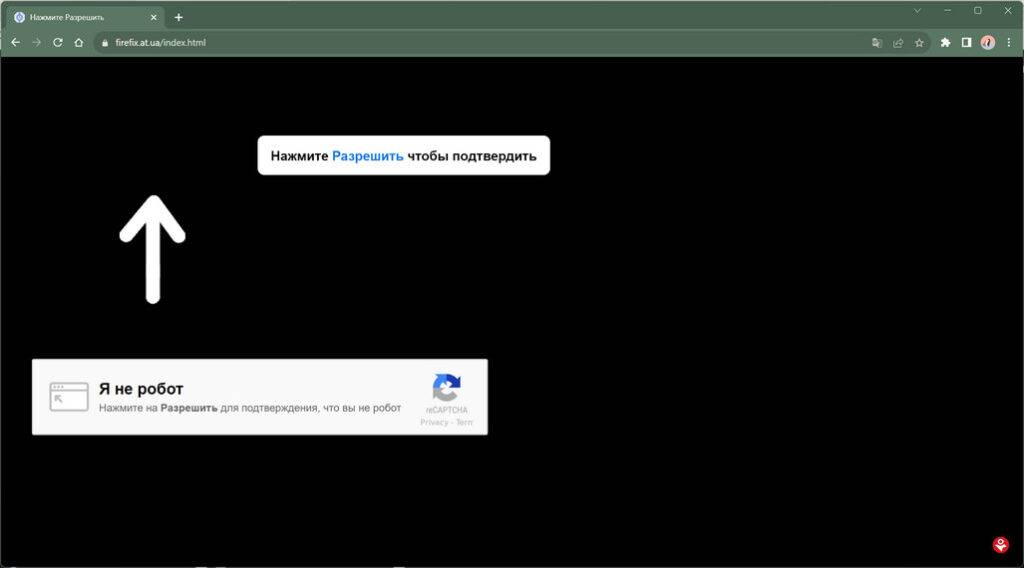Maximize the browser window

(978, 10)
